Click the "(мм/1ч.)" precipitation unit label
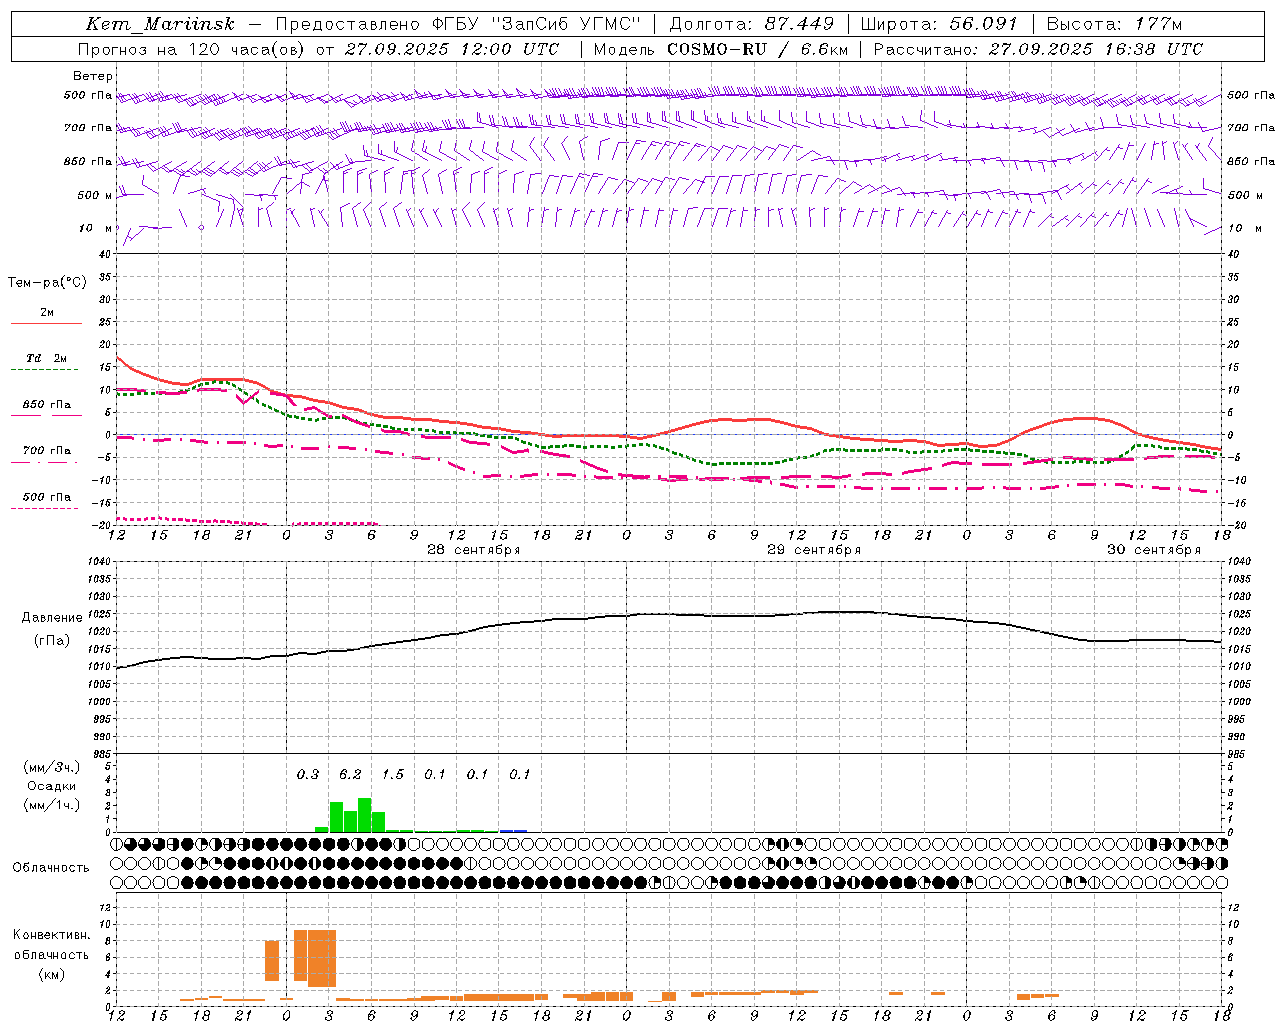Image resolution: width=1280 pixels, height=1024 pixels. point(52,805)
